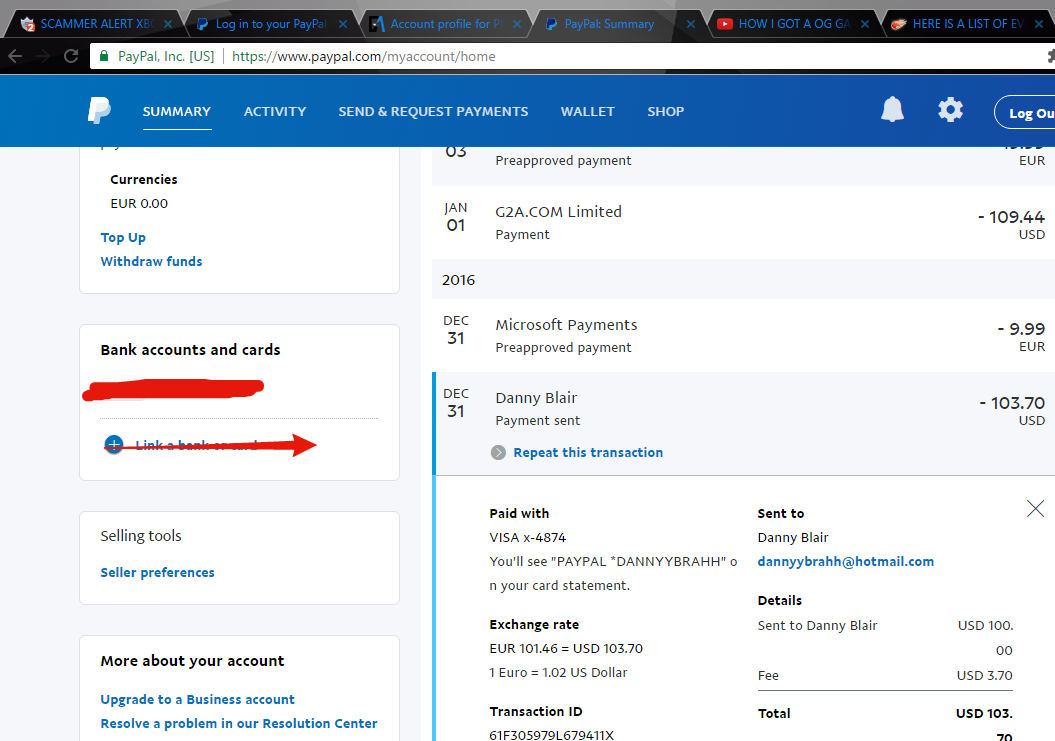Click Repeat this transaction link
Viewport: 1055px width, 741px height.
[x=588, y=452]
